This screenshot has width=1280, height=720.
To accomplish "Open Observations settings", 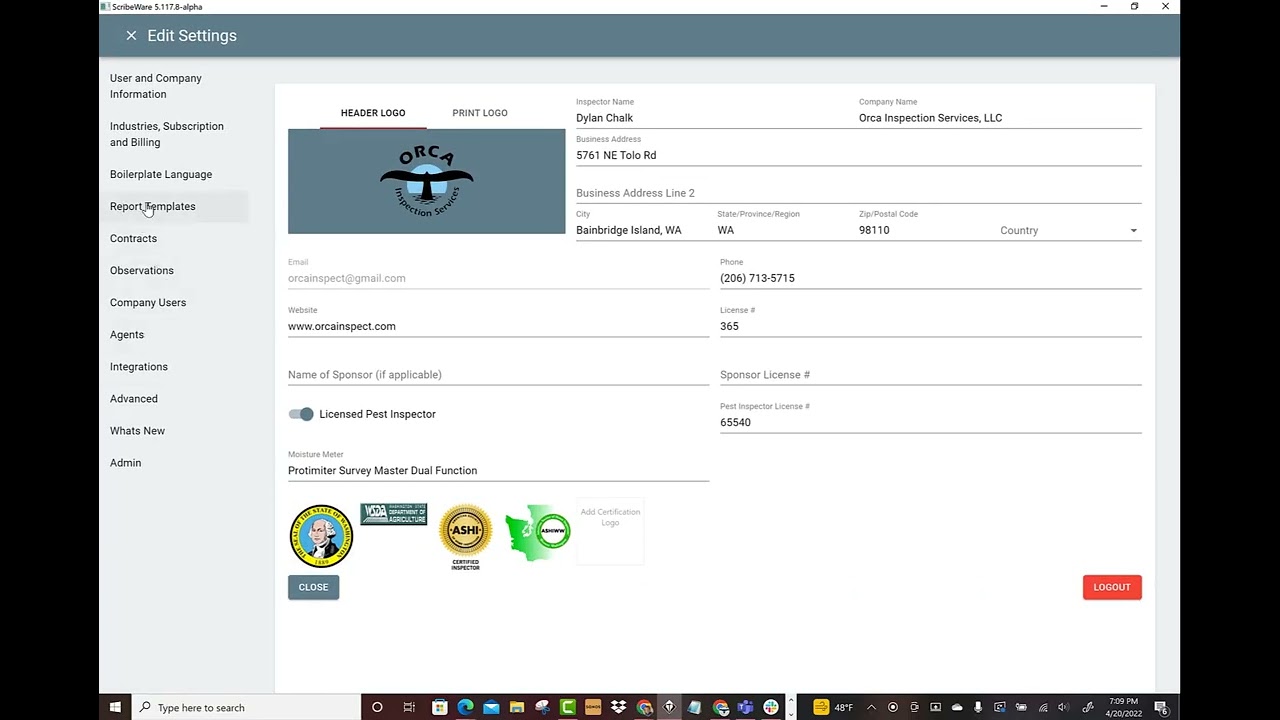I will (142, 270).
